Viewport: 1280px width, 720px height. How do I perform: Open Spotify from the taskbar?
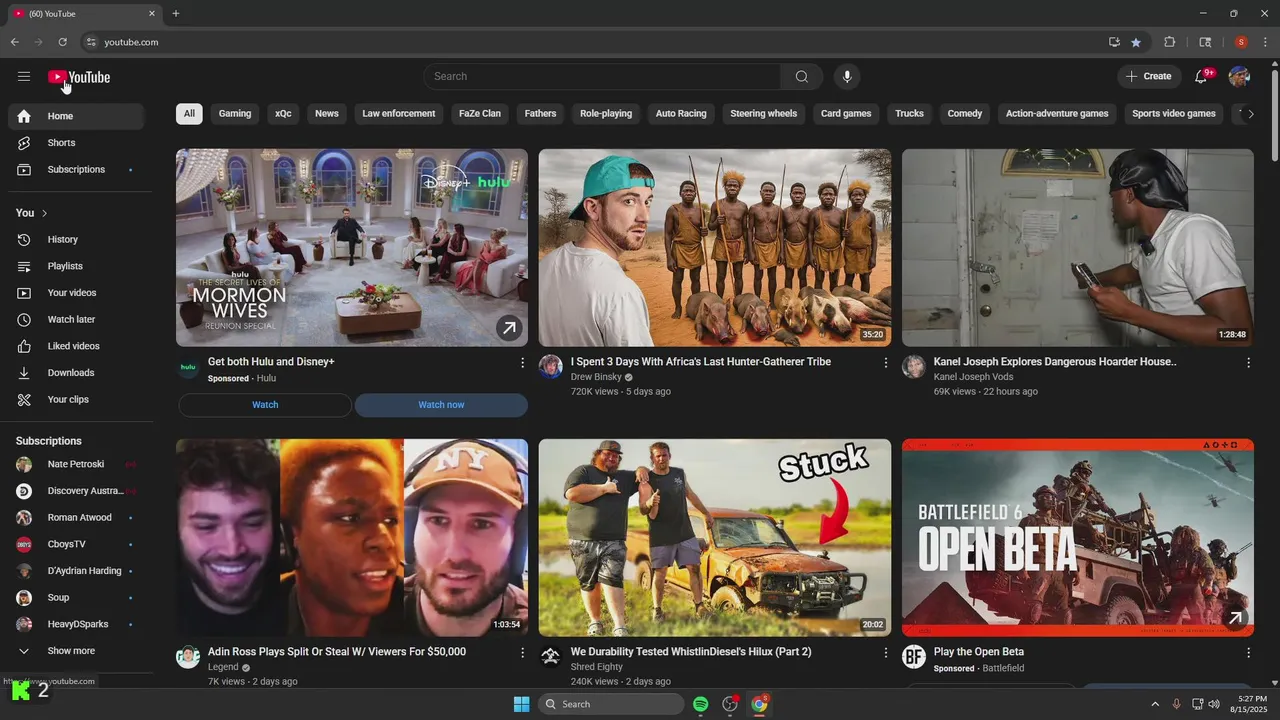[x=700, y=704]
